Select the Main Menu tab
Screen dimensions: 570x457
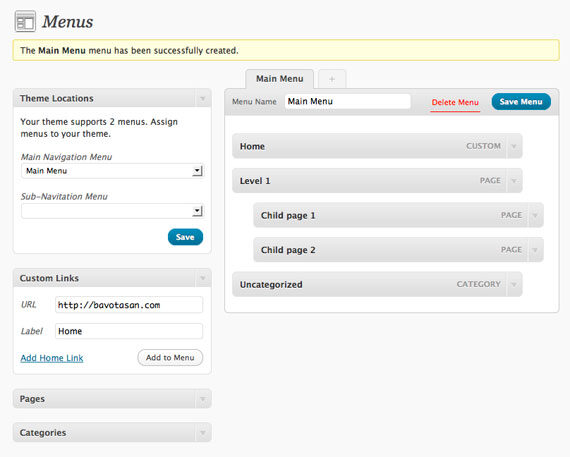[x=280, y=79]
